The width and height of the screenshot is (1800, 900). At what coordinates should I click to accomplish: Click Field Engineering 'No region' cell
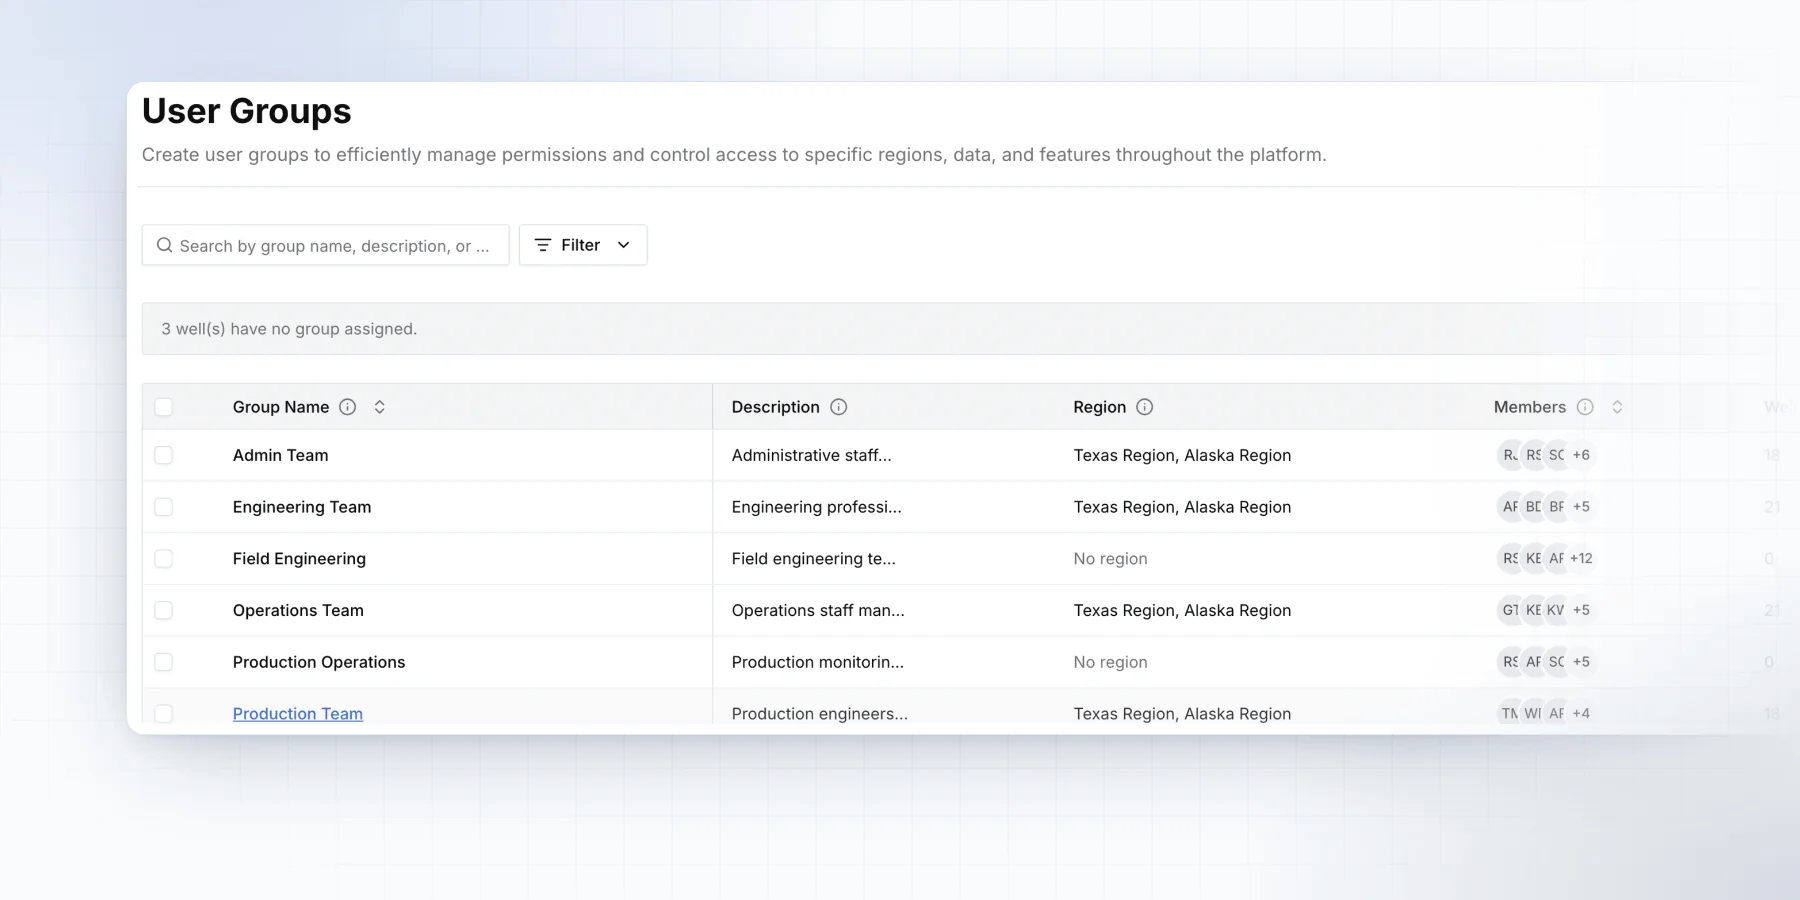pyautogui.click(x=1110, y=559)
